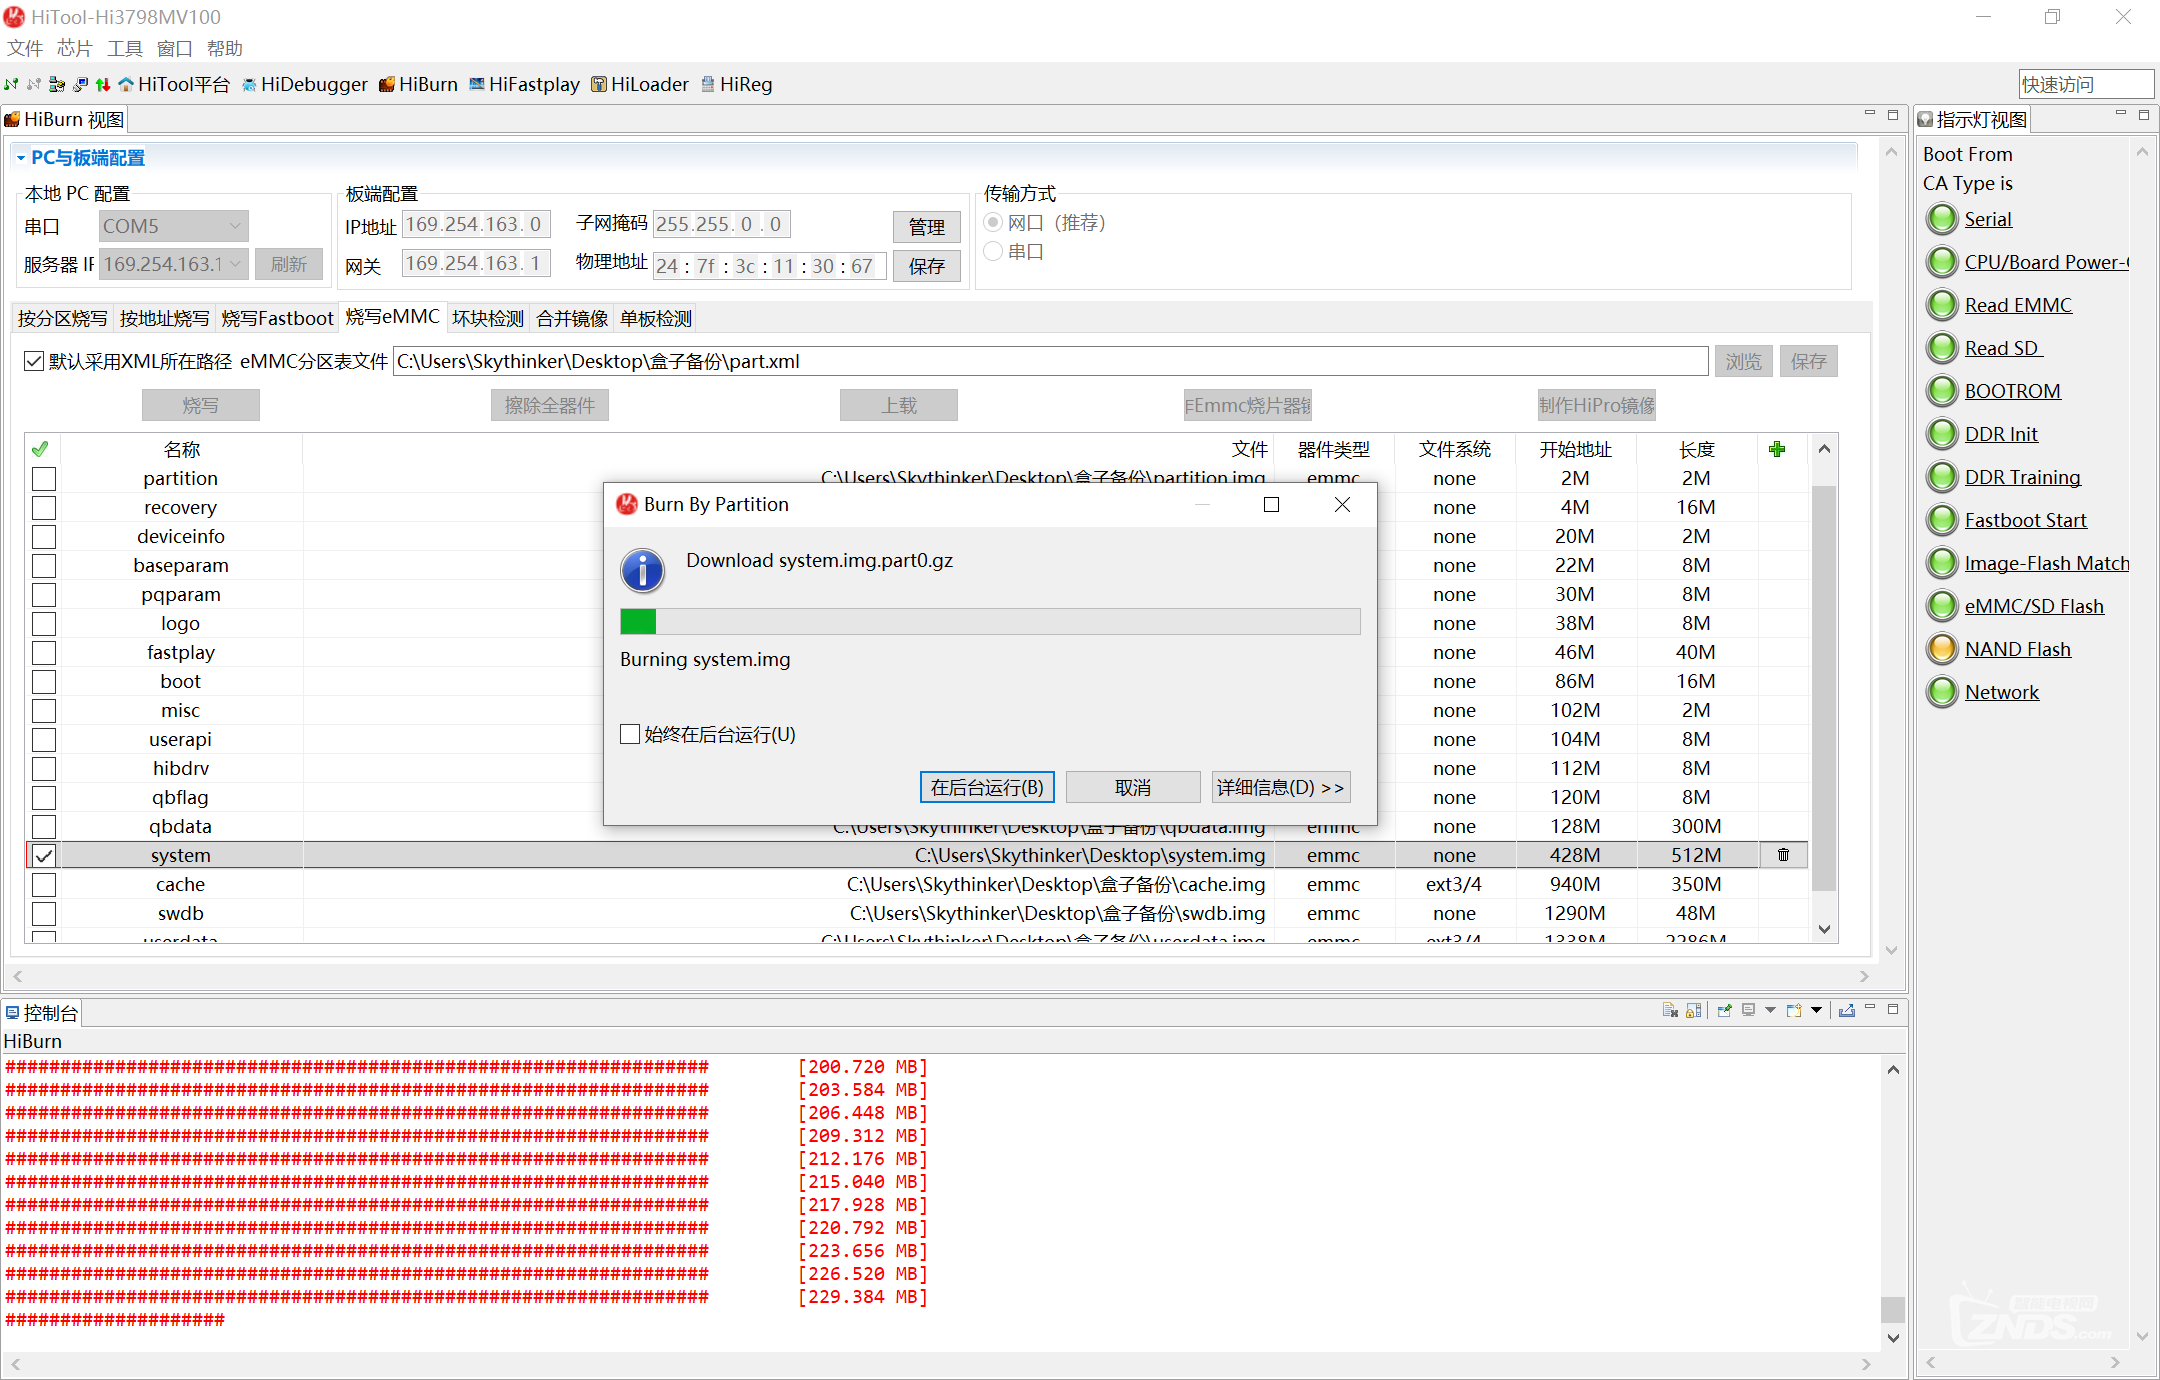
Task: Click the 网关 IP address field
Action: 476,263
